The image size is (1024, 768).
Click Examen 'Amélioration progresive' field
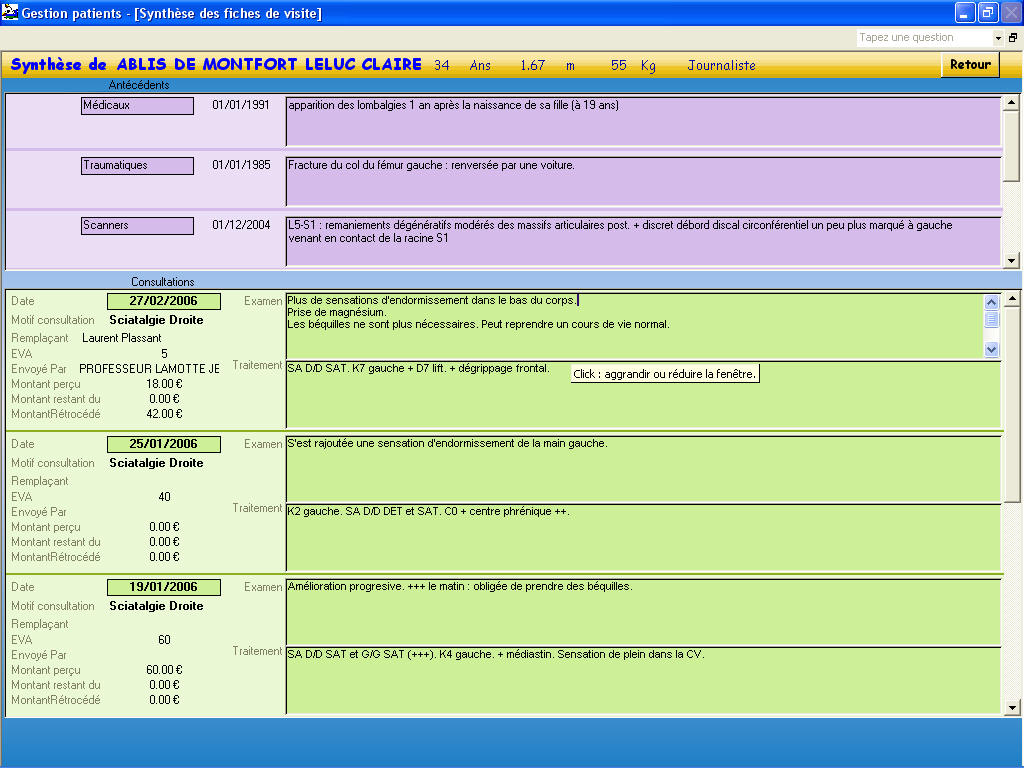click(643, 612)
